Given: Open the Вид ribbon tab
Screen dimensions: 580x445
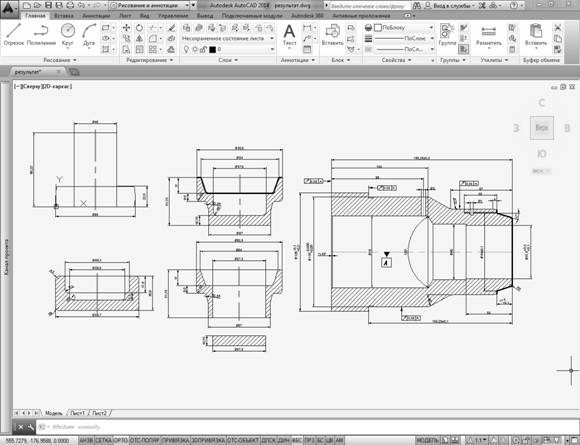Looking at the screenshot, I should [145, 16].
